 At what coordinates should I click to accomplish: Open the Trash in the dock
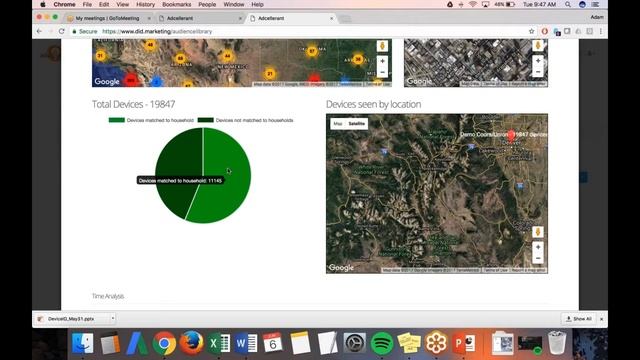[x=557, y=343]
